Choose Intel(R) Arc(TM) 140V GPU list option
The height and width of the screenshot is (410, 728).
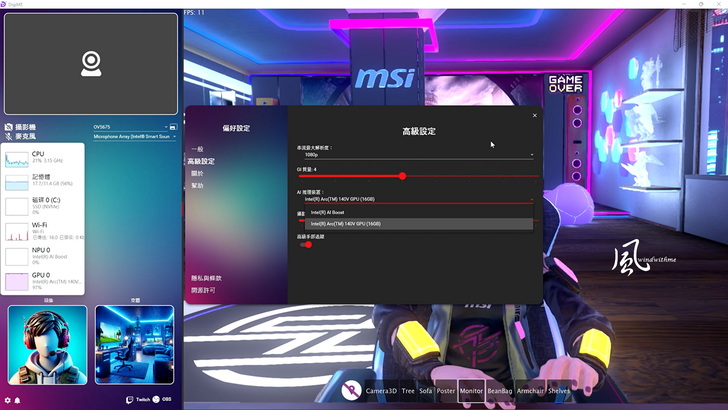click(x=419, y=224)
